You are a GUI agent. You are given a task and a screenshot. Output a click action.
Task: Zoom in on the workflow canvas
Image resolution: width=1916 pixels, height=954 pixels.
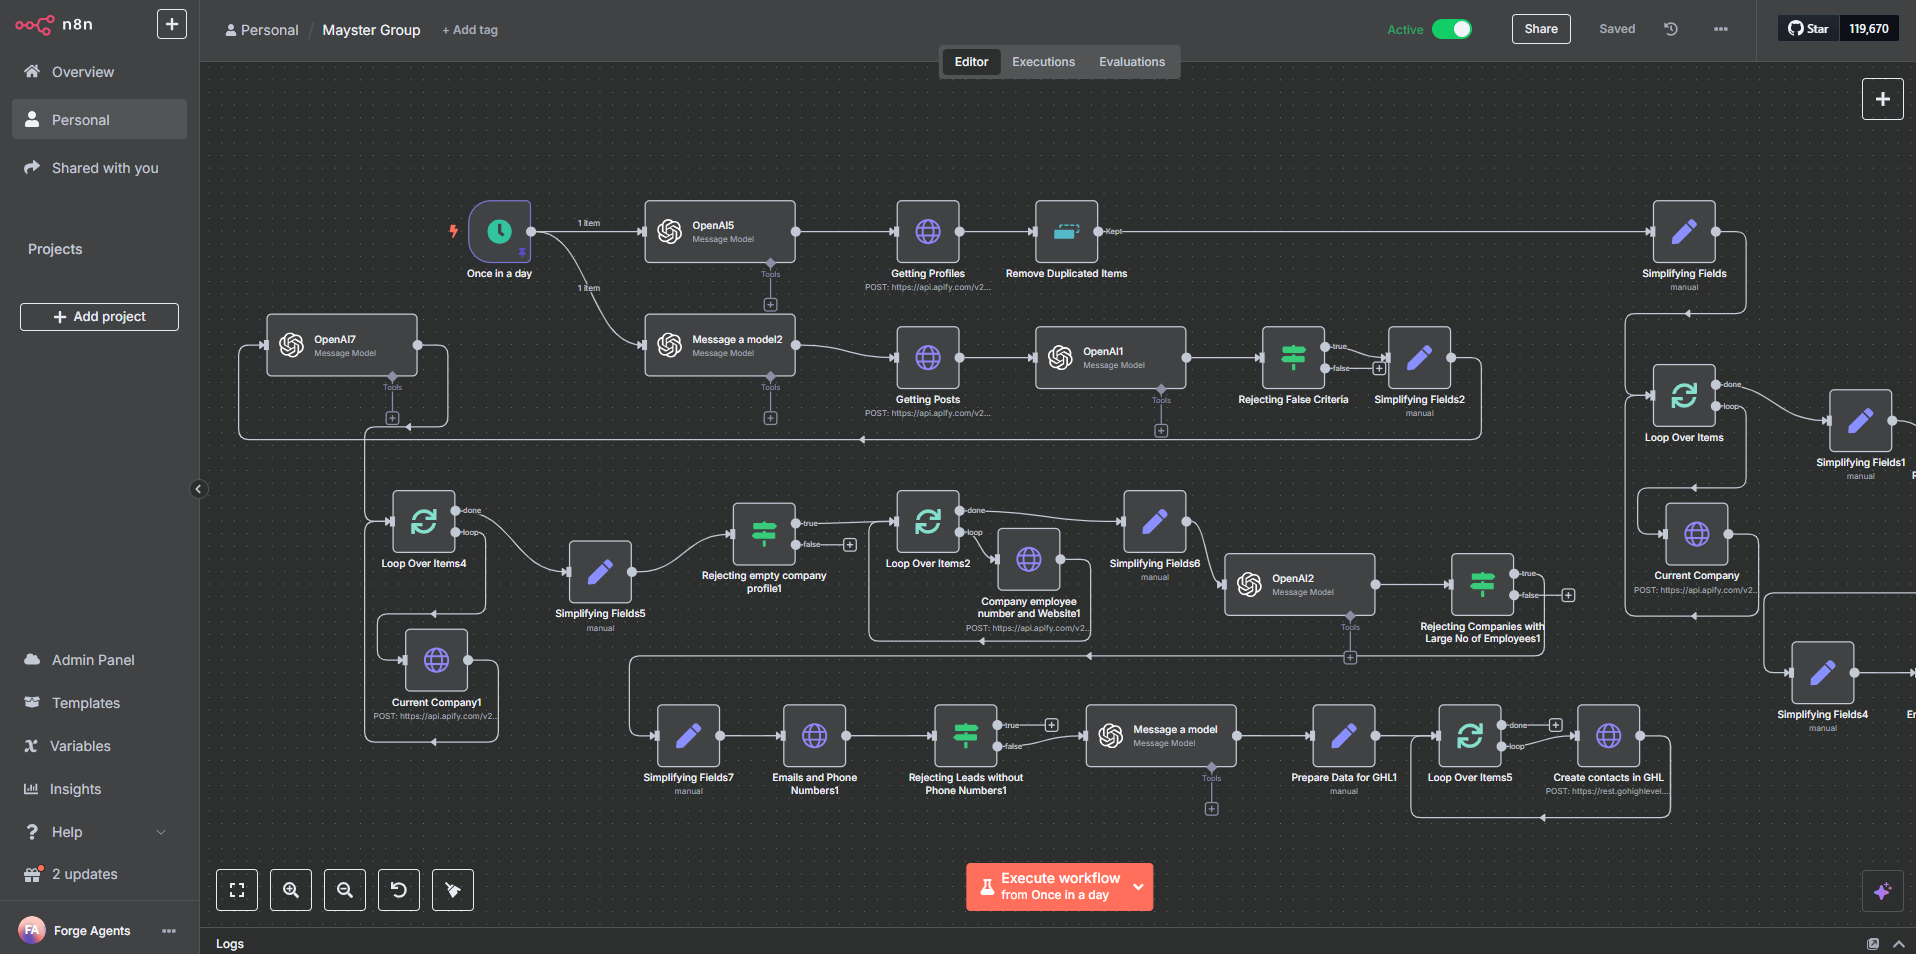[x=291, y=890]
